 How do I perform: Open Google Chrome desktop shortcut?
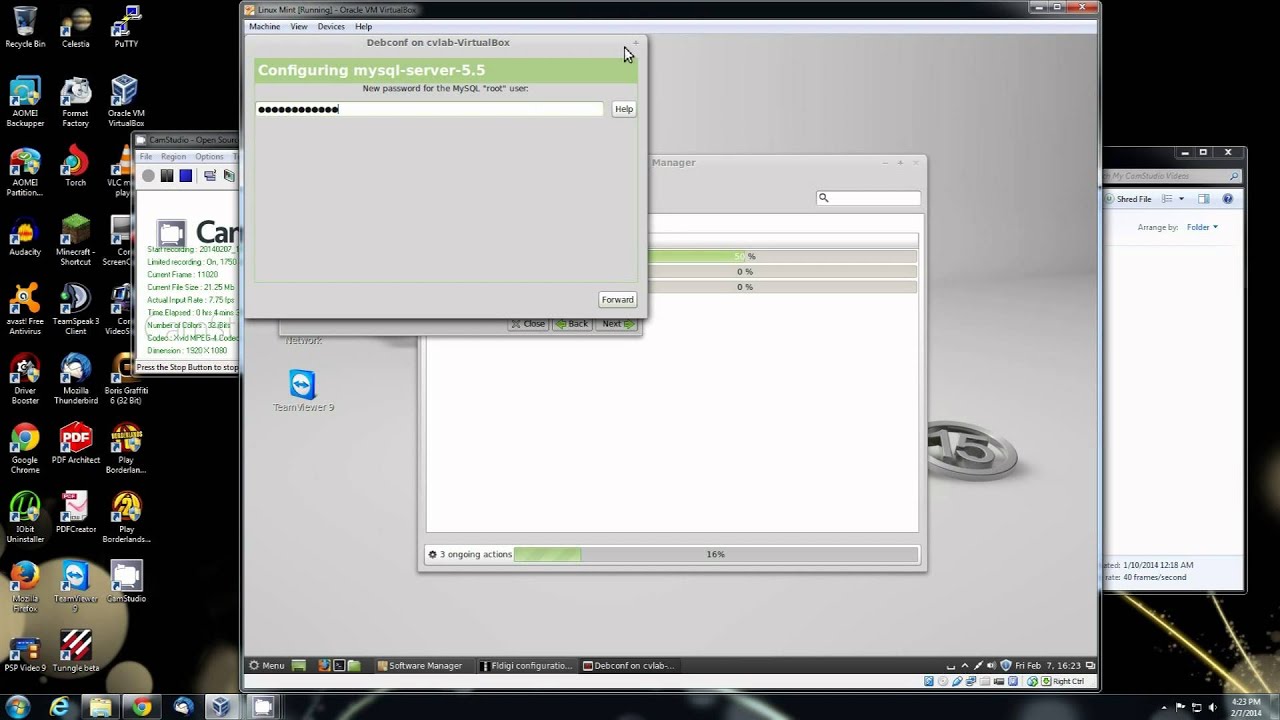pos(25,448)
